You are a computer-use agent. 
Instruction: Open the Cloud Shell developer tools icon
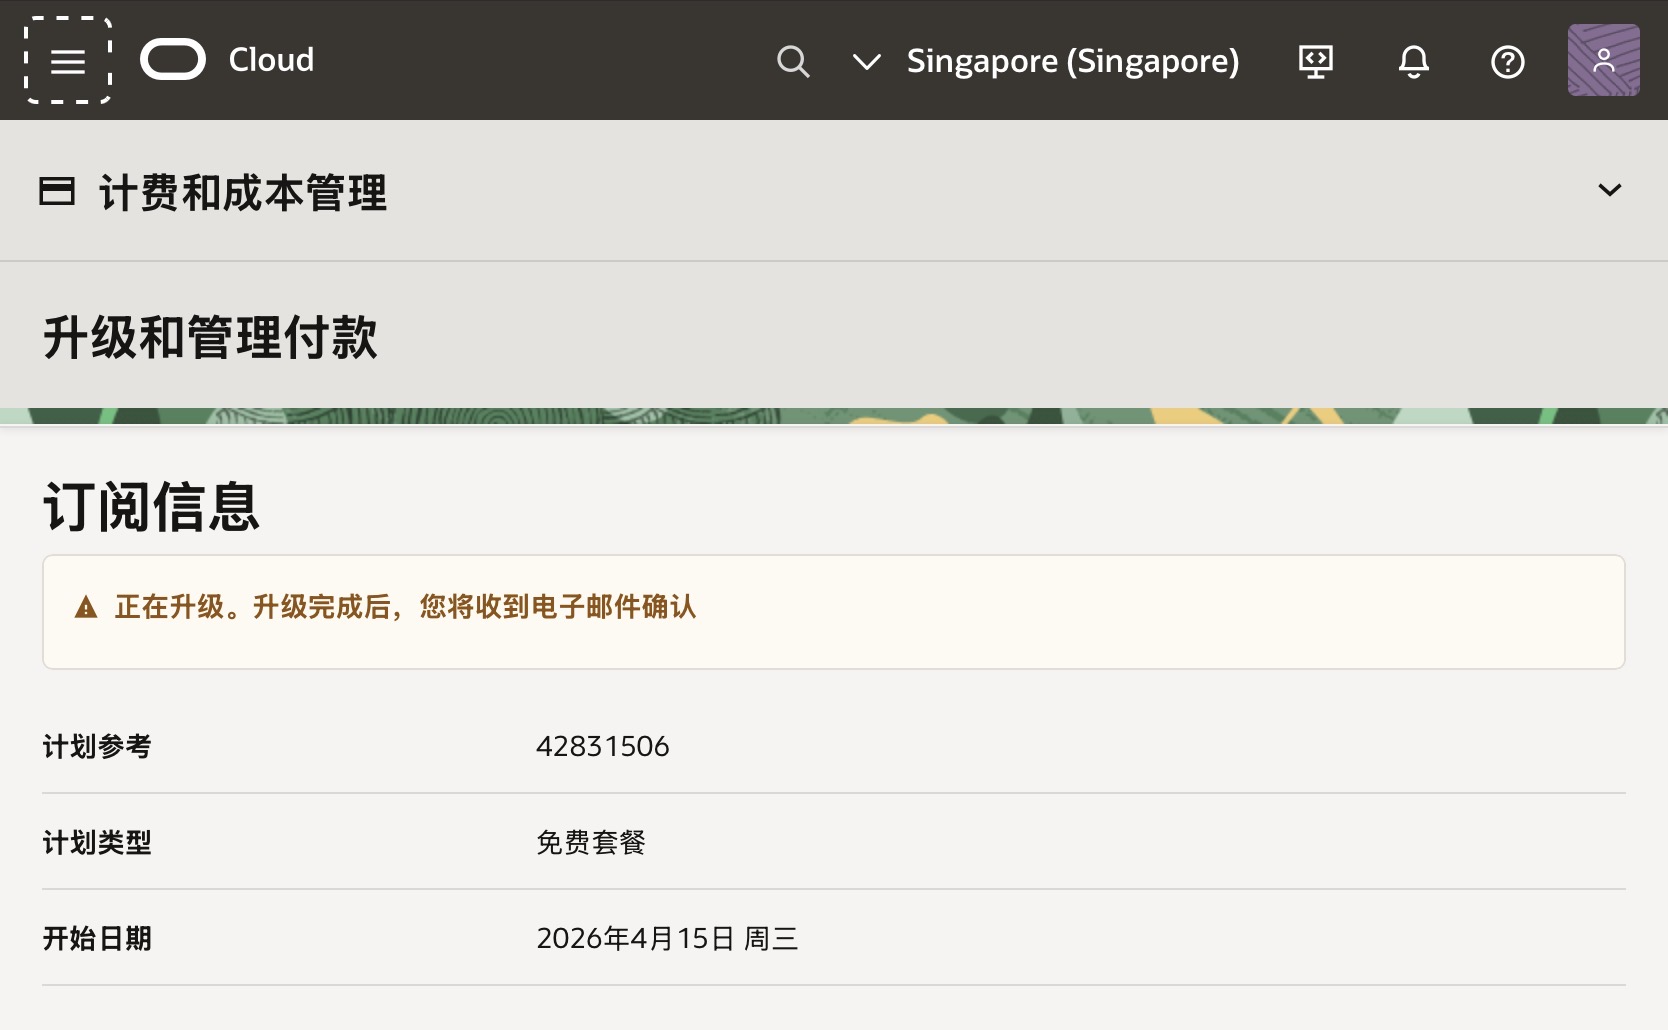(x=1316, y=62)
